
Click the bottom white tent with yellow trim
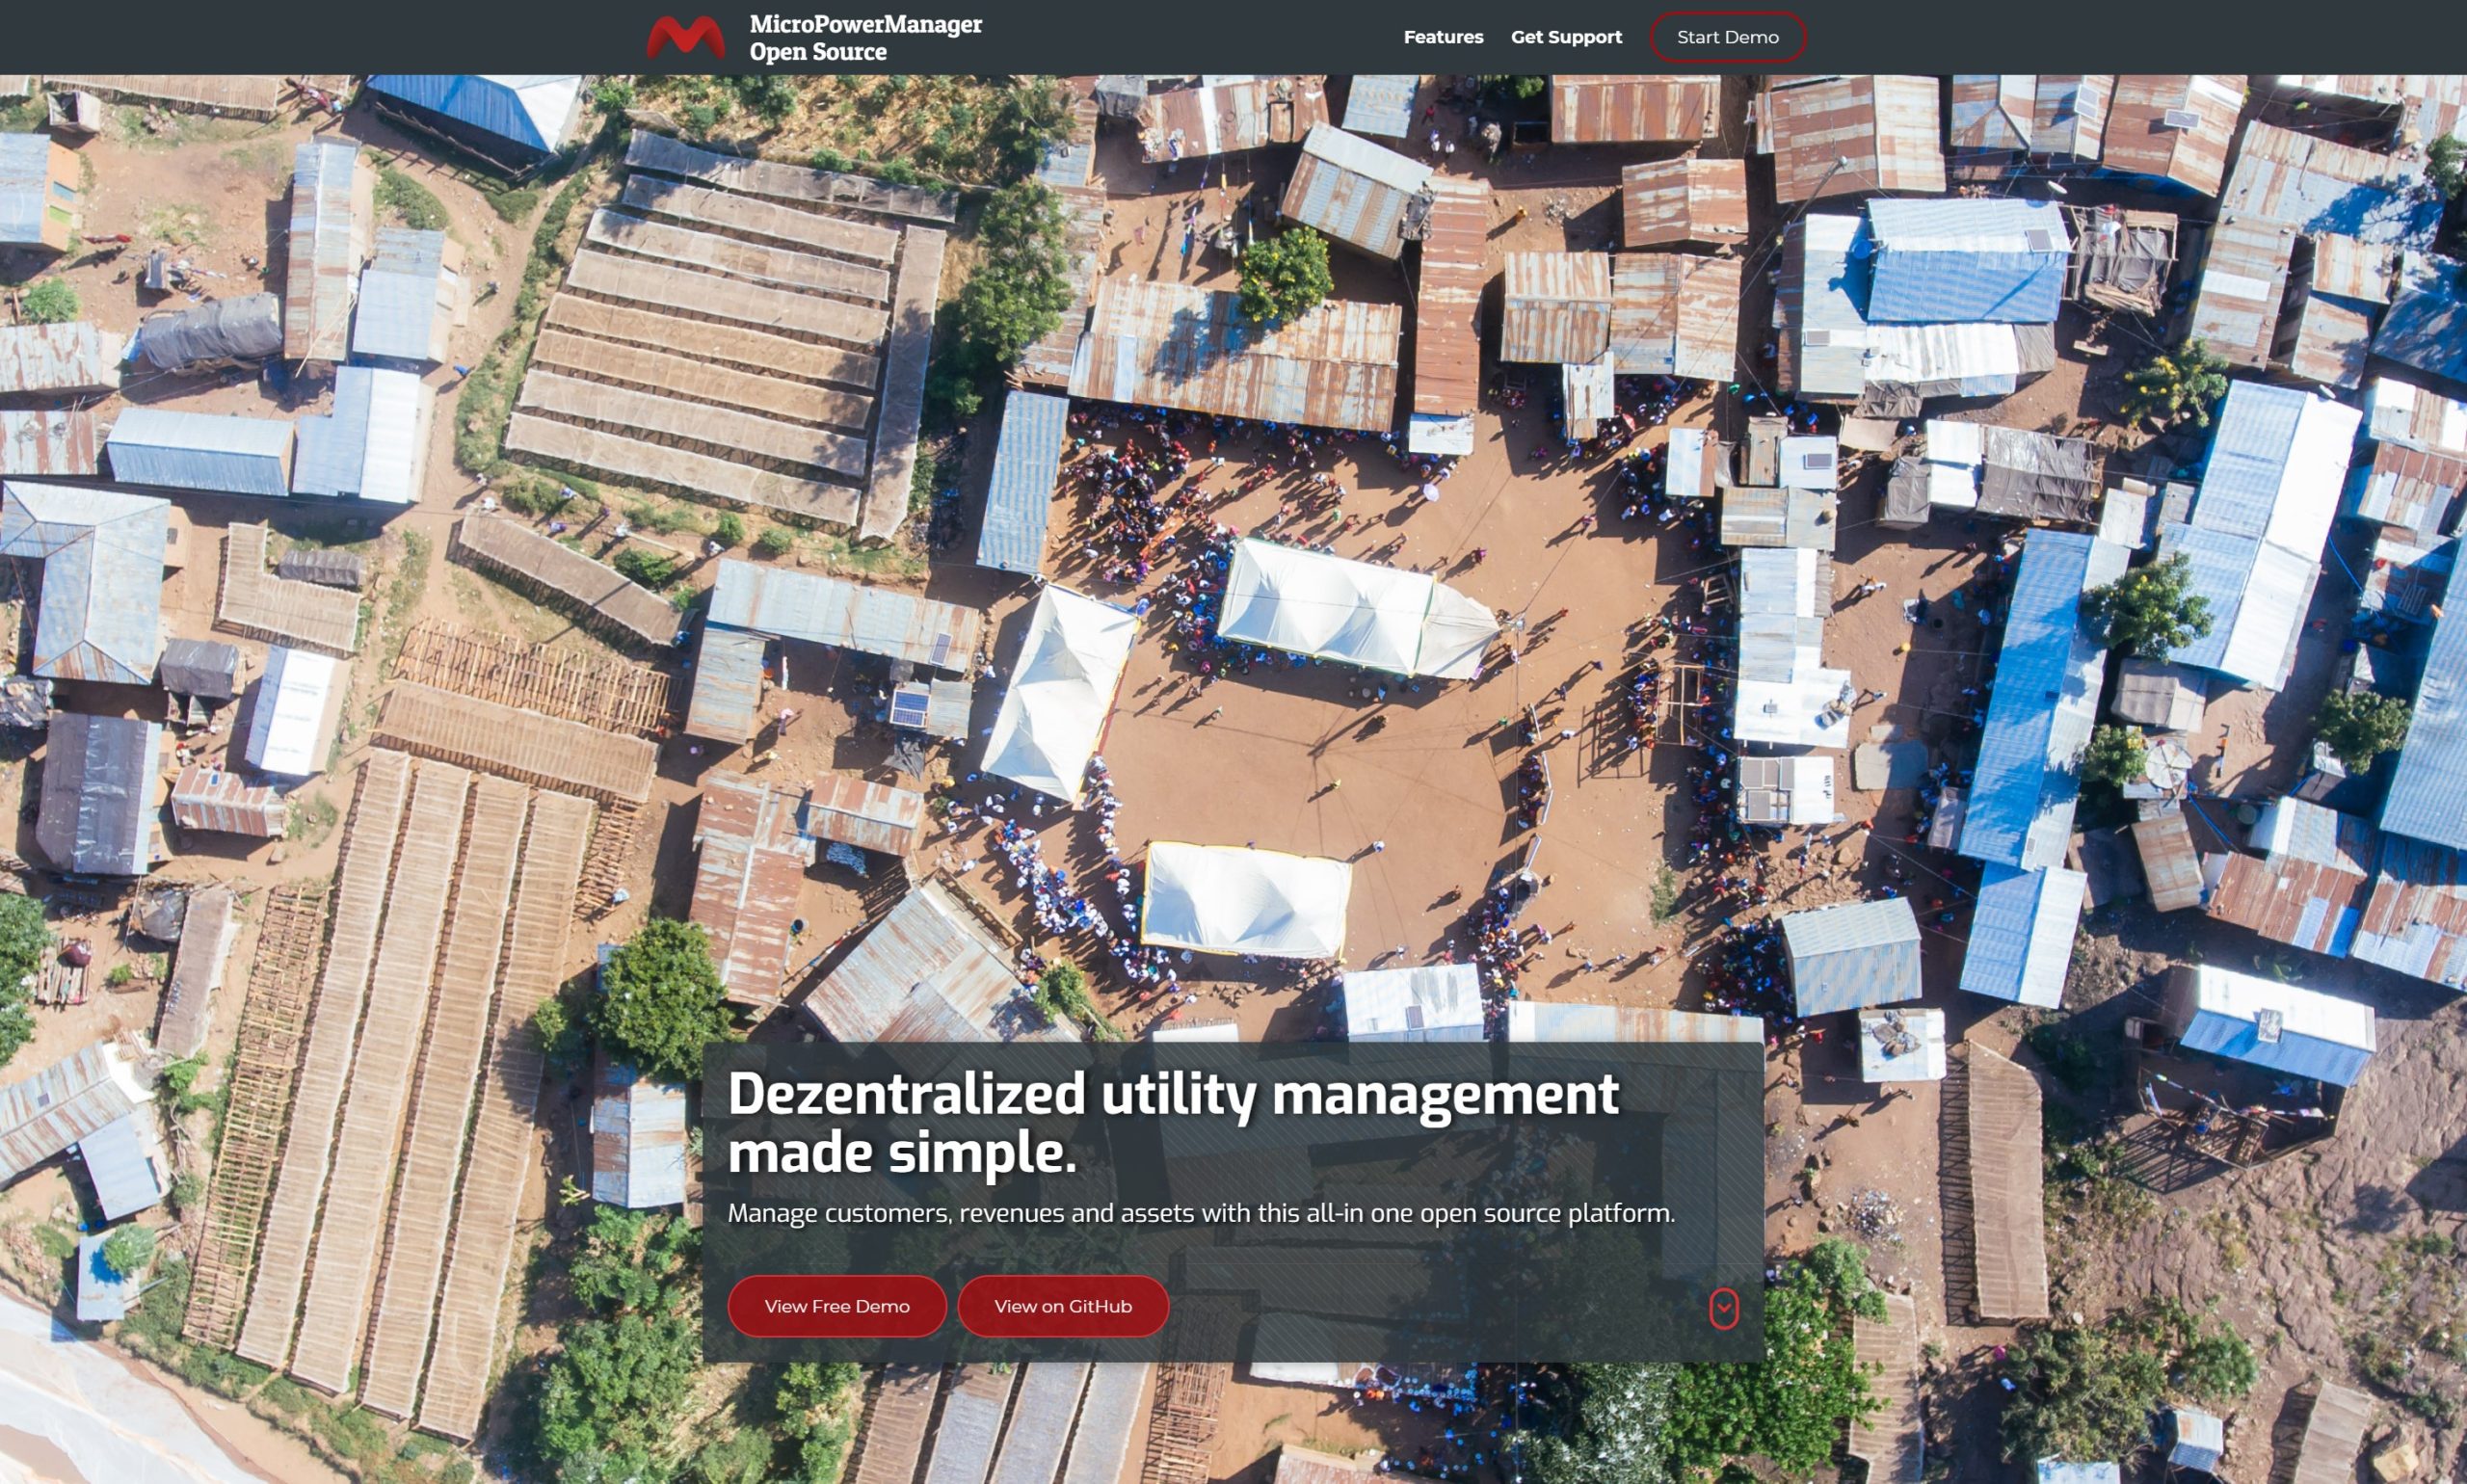tap(1245, 900)
